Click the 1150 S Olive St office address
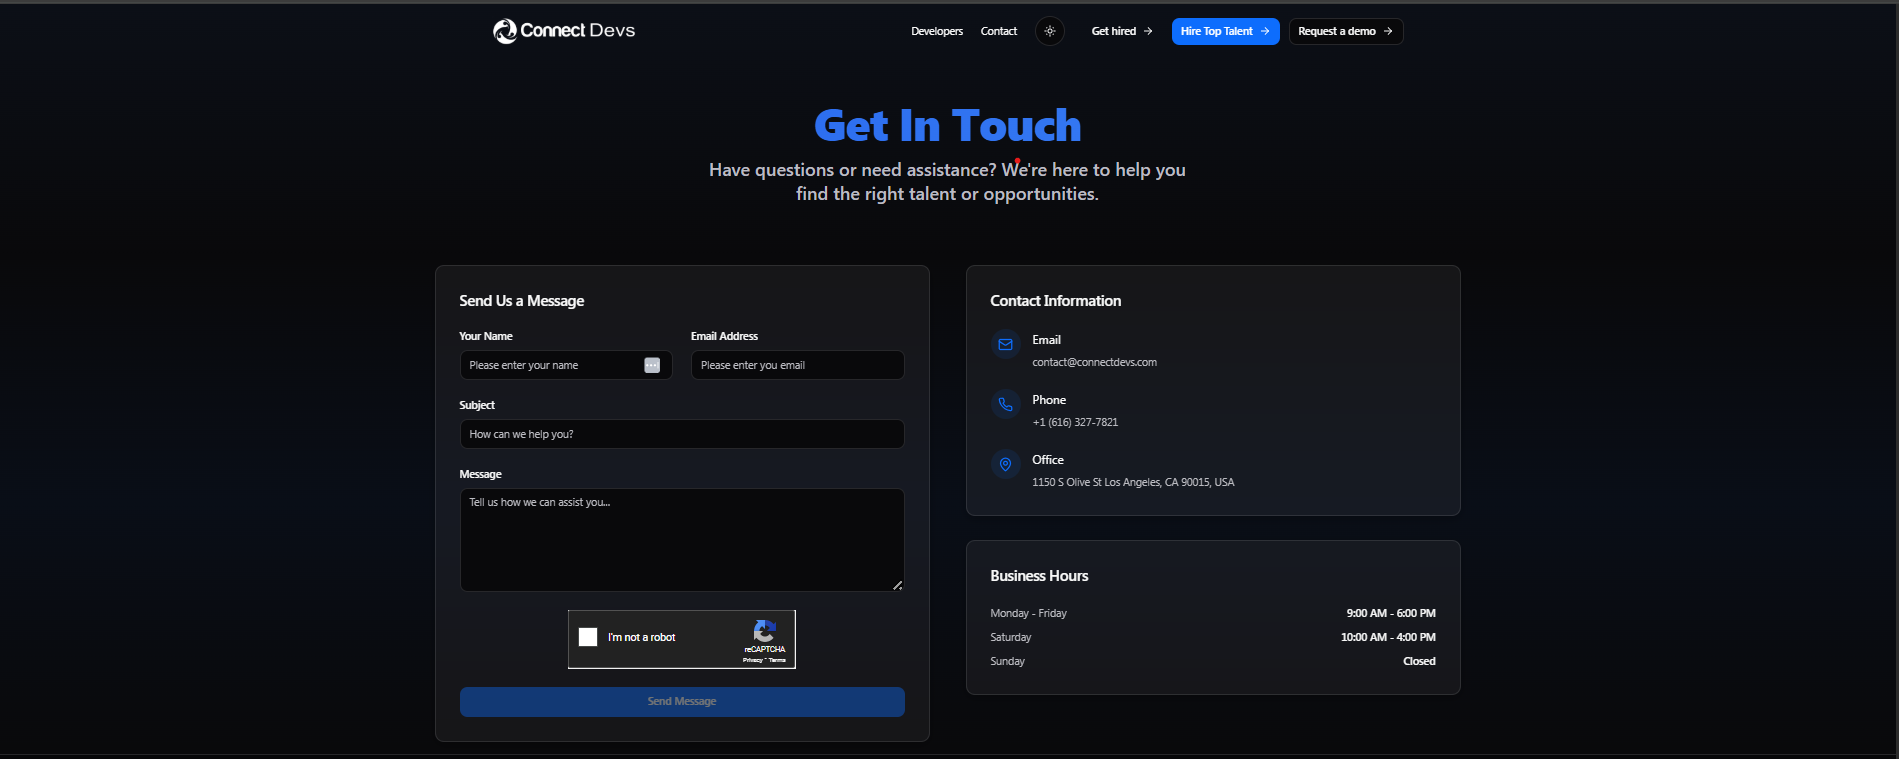 pyautogui.click(x=1133, y=483)
